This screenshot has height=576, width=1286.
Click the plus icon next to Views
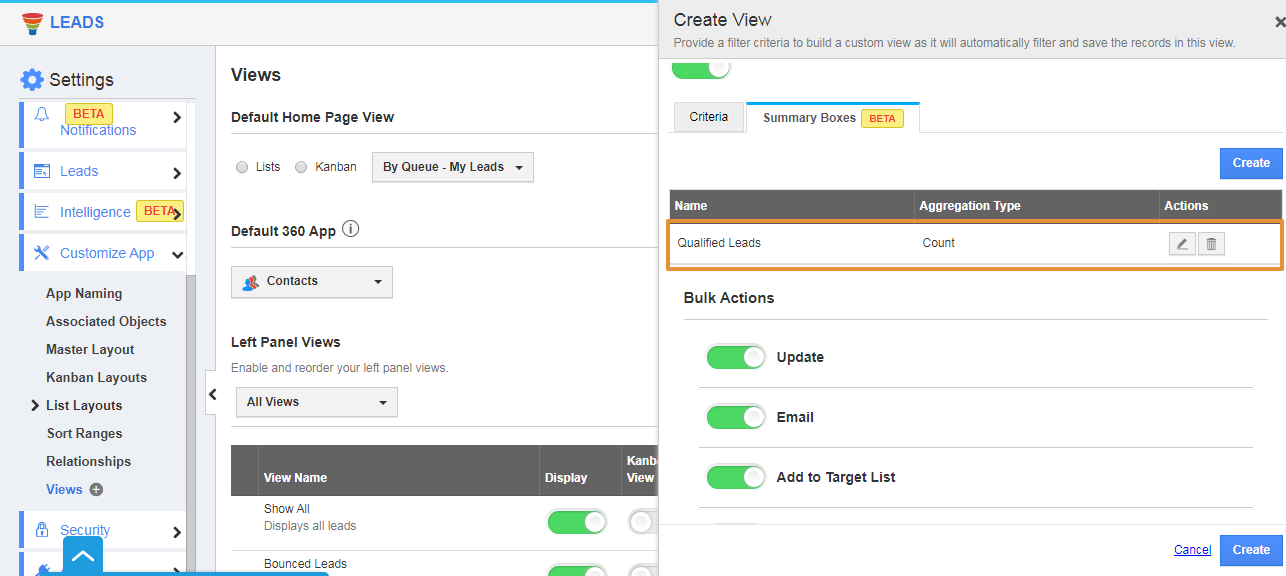pyautogui.click(x=96, y=490)
